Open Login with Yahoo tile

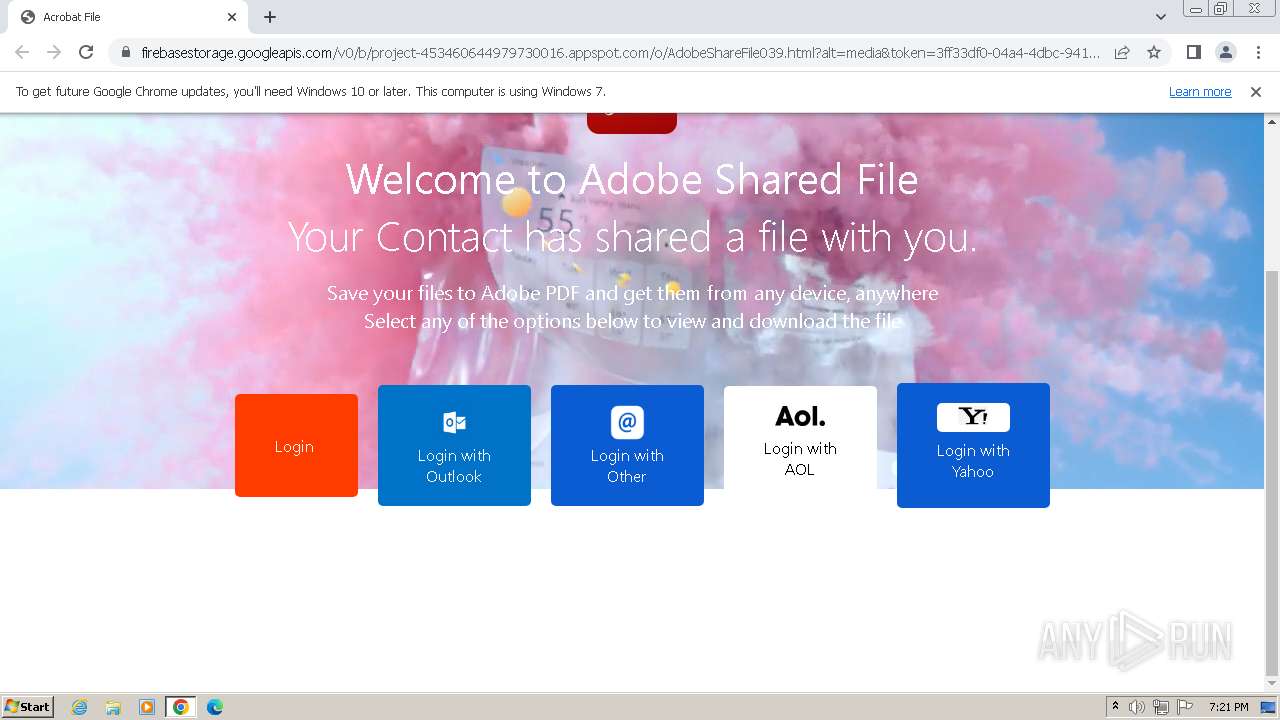click(973, 445)
